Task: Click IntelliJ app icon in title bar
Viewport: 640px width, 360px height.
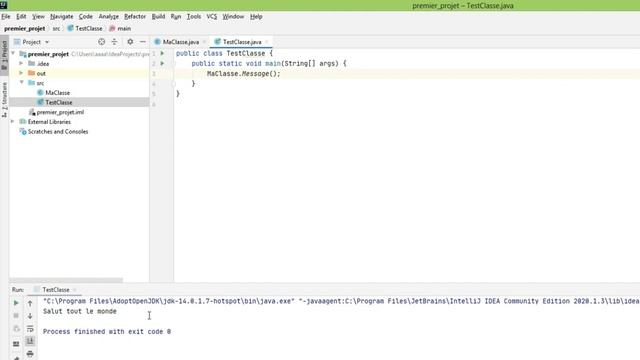Action: [4, 5]
